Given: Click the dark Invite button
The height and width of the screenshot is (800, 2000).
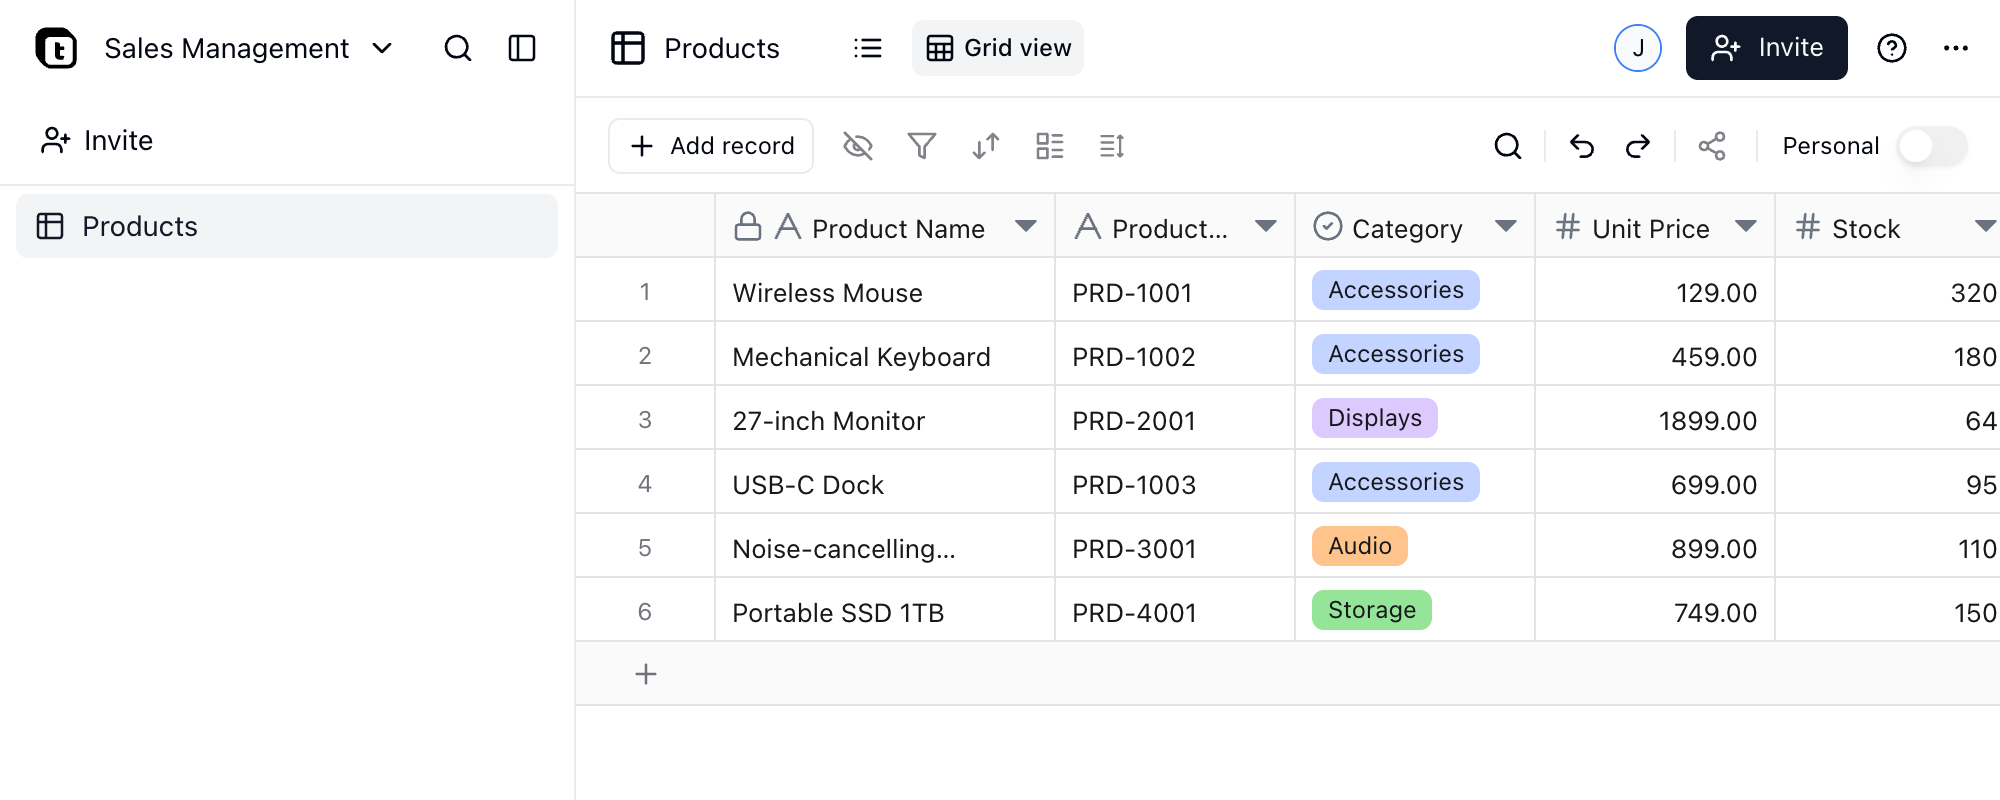Looking at the screenshot, I should pos(1767,48).
